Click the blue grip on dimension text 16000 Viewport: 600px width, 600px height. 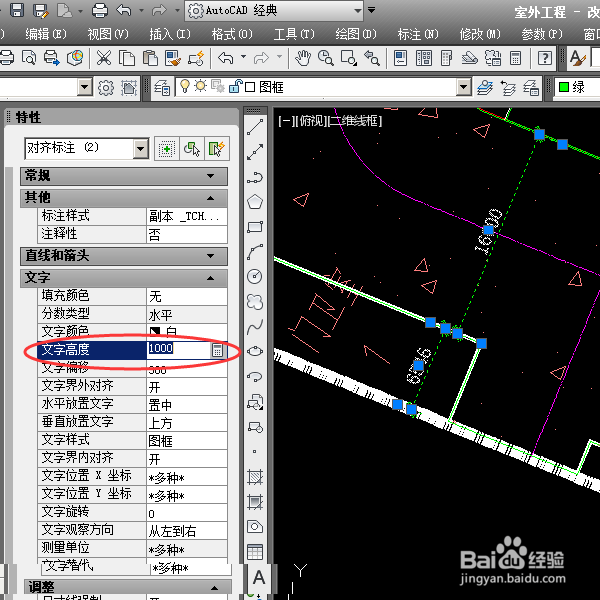(x=488, y=230)
